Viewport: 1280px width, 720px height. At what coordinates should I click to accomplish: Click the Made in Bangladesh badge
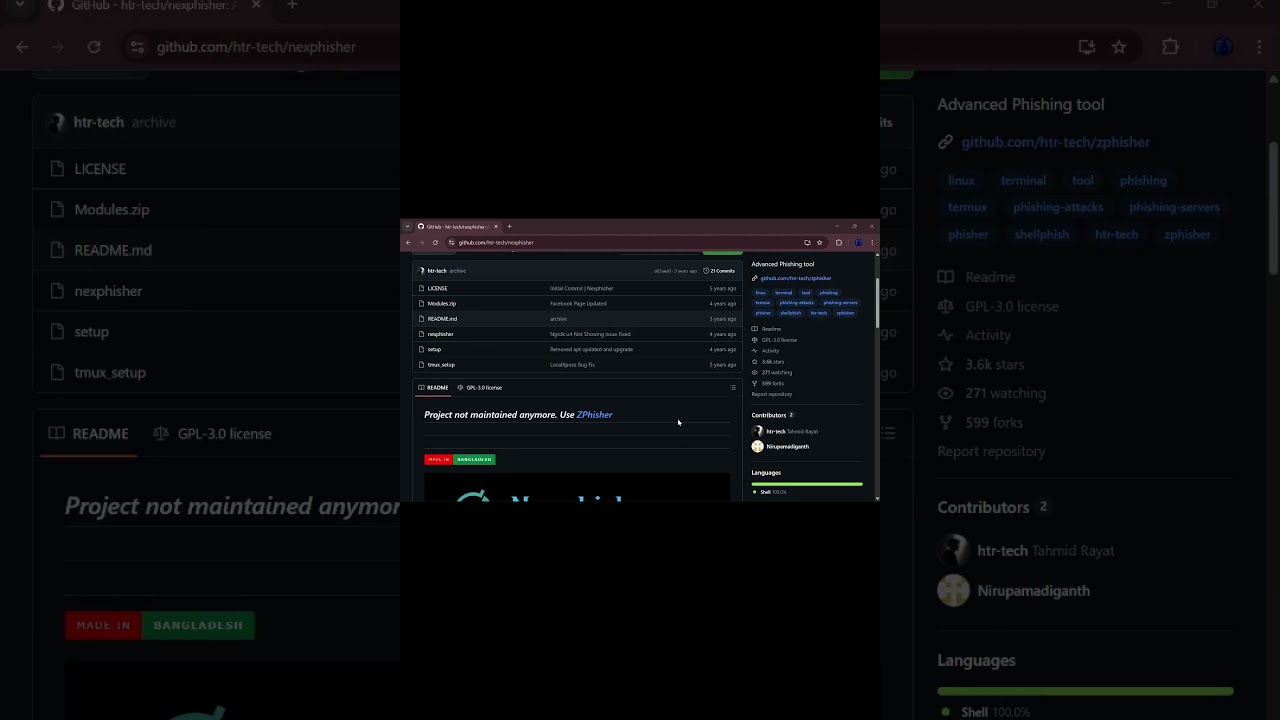point(460,460)
